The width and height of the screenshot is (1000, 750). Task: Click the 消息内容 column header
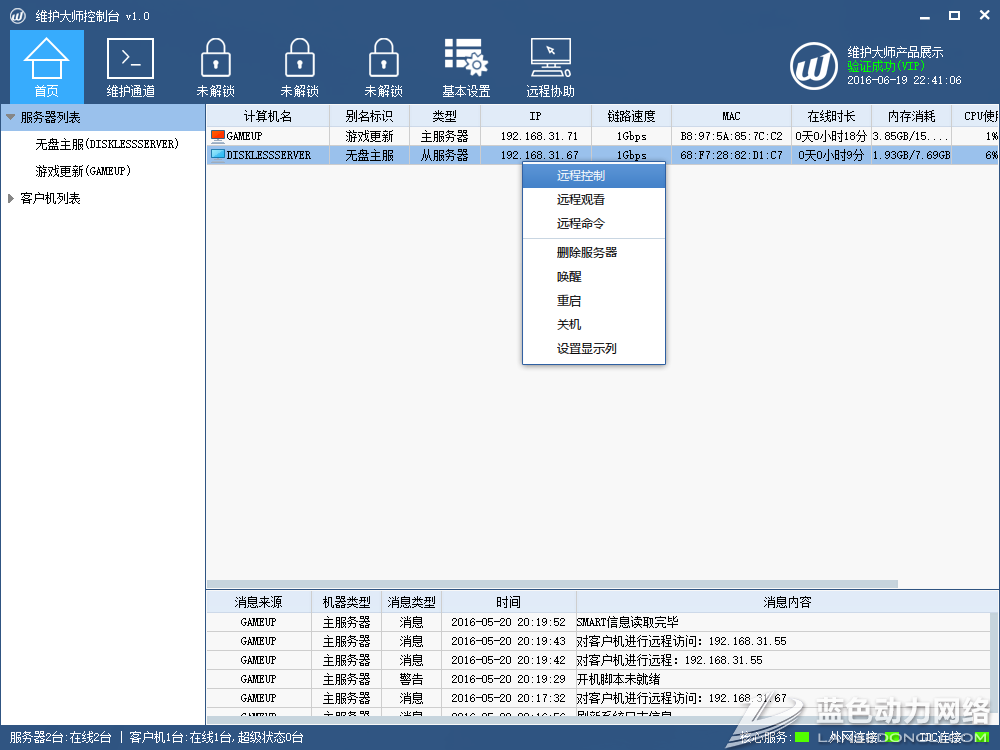pyautogui.click(x=787, y=602)
